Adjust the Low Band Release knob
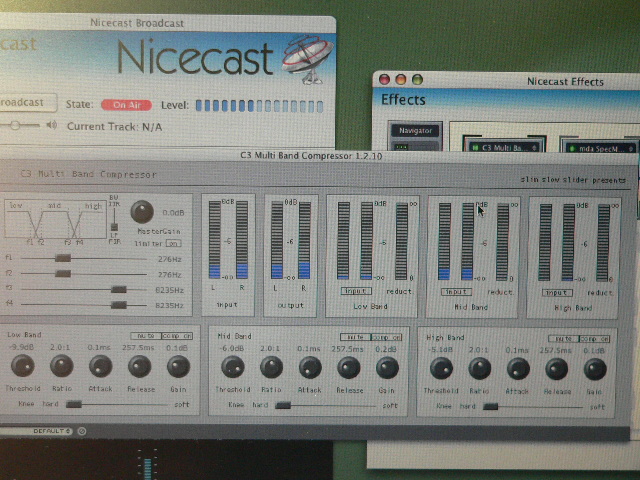The height and width of the screenshot is (480, 640). click(x=140, y=367)
